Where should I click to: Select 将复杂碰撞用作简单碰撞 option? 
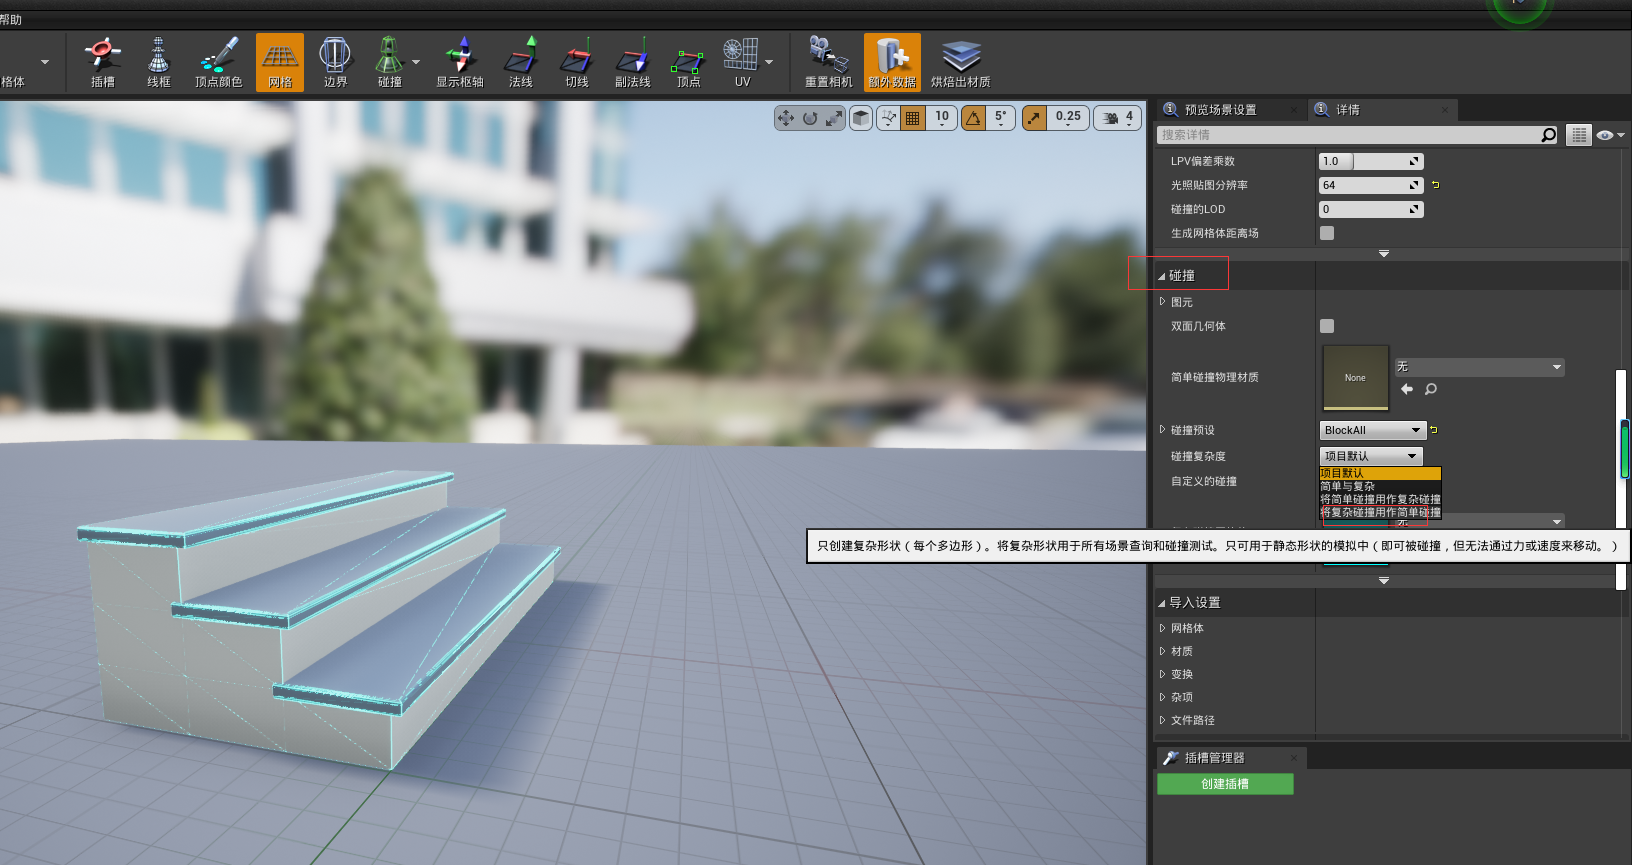click(x=1380, y=512)
